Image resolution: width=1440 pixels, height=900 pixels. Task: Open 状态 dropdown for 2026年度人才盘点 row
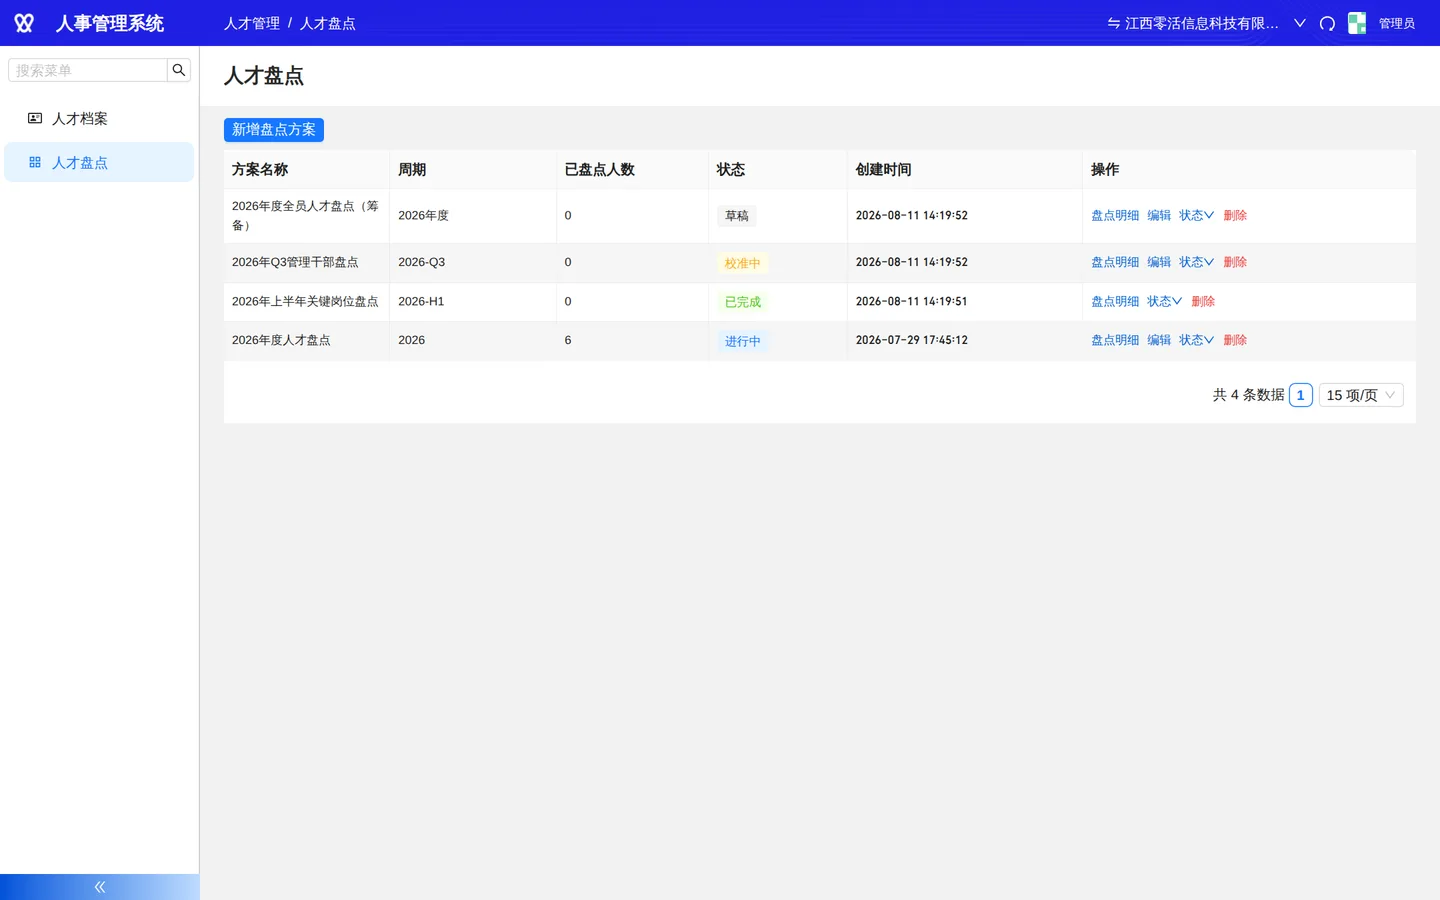pyautogui.click(x=1196, y=340)
